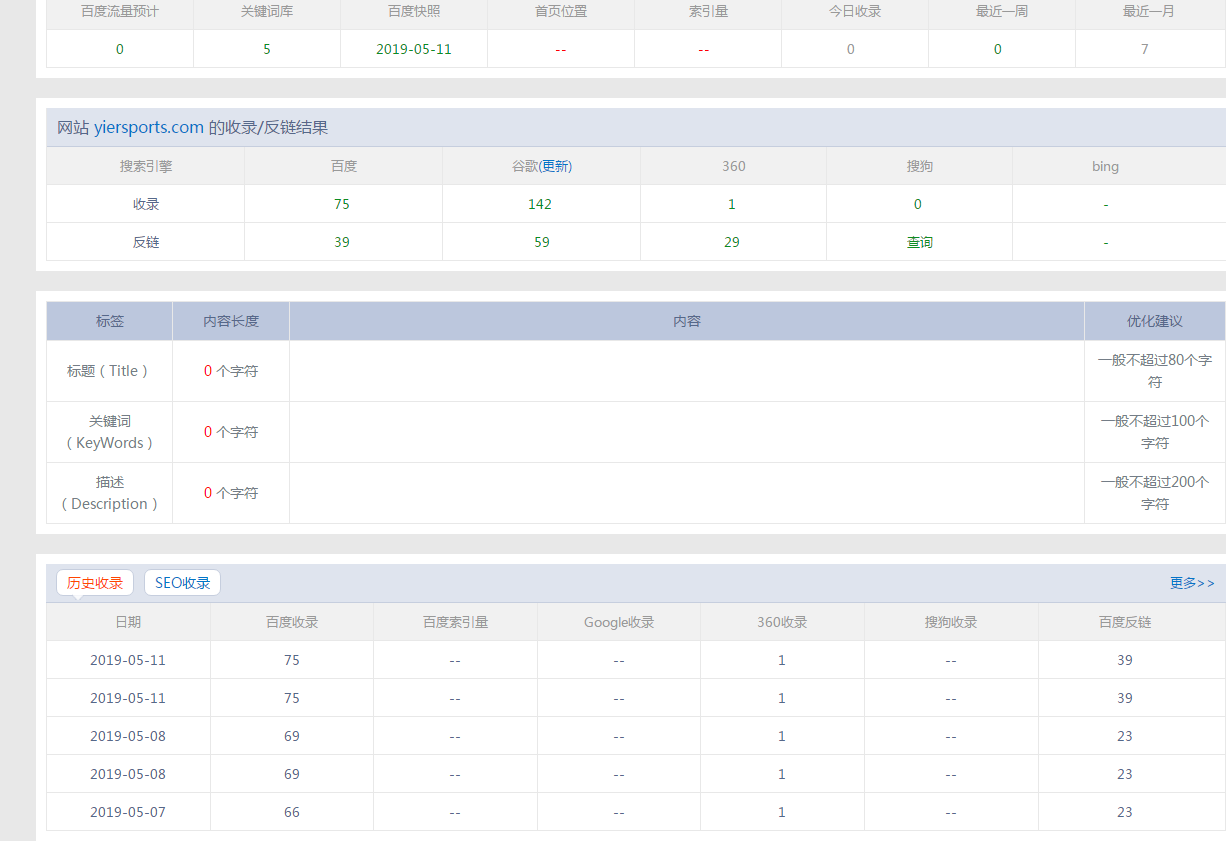This screenshot has width=1226, height=841.
Task: Click the 内容长度 column header
Action: pos(231,321)
